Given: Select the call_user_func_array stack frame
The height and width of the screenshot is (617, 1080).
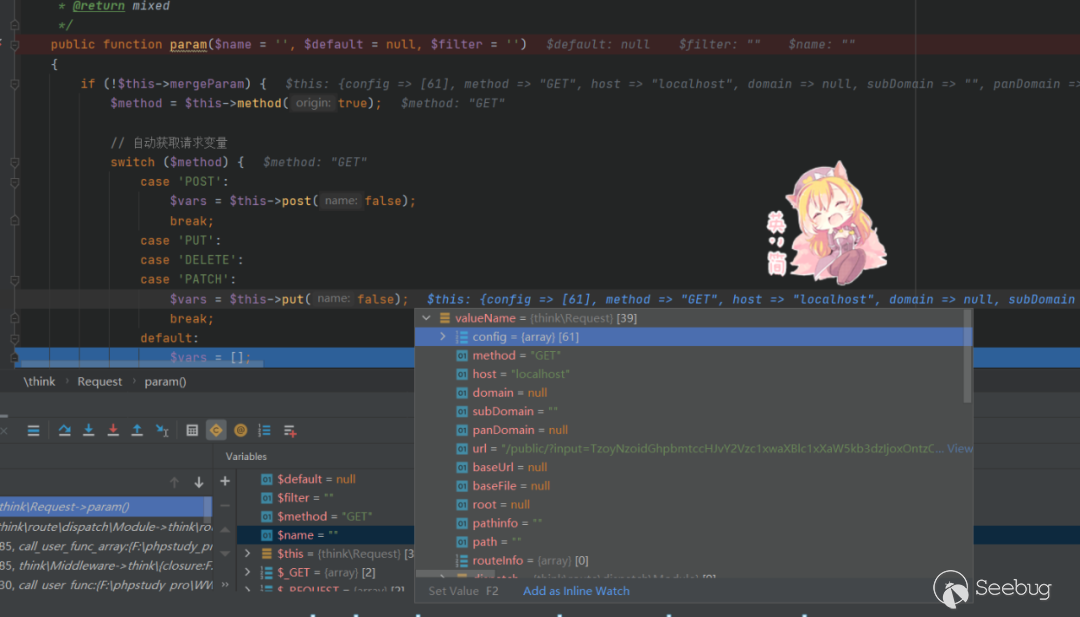Looking at the screenshot, I should click(x=105, y=546).
